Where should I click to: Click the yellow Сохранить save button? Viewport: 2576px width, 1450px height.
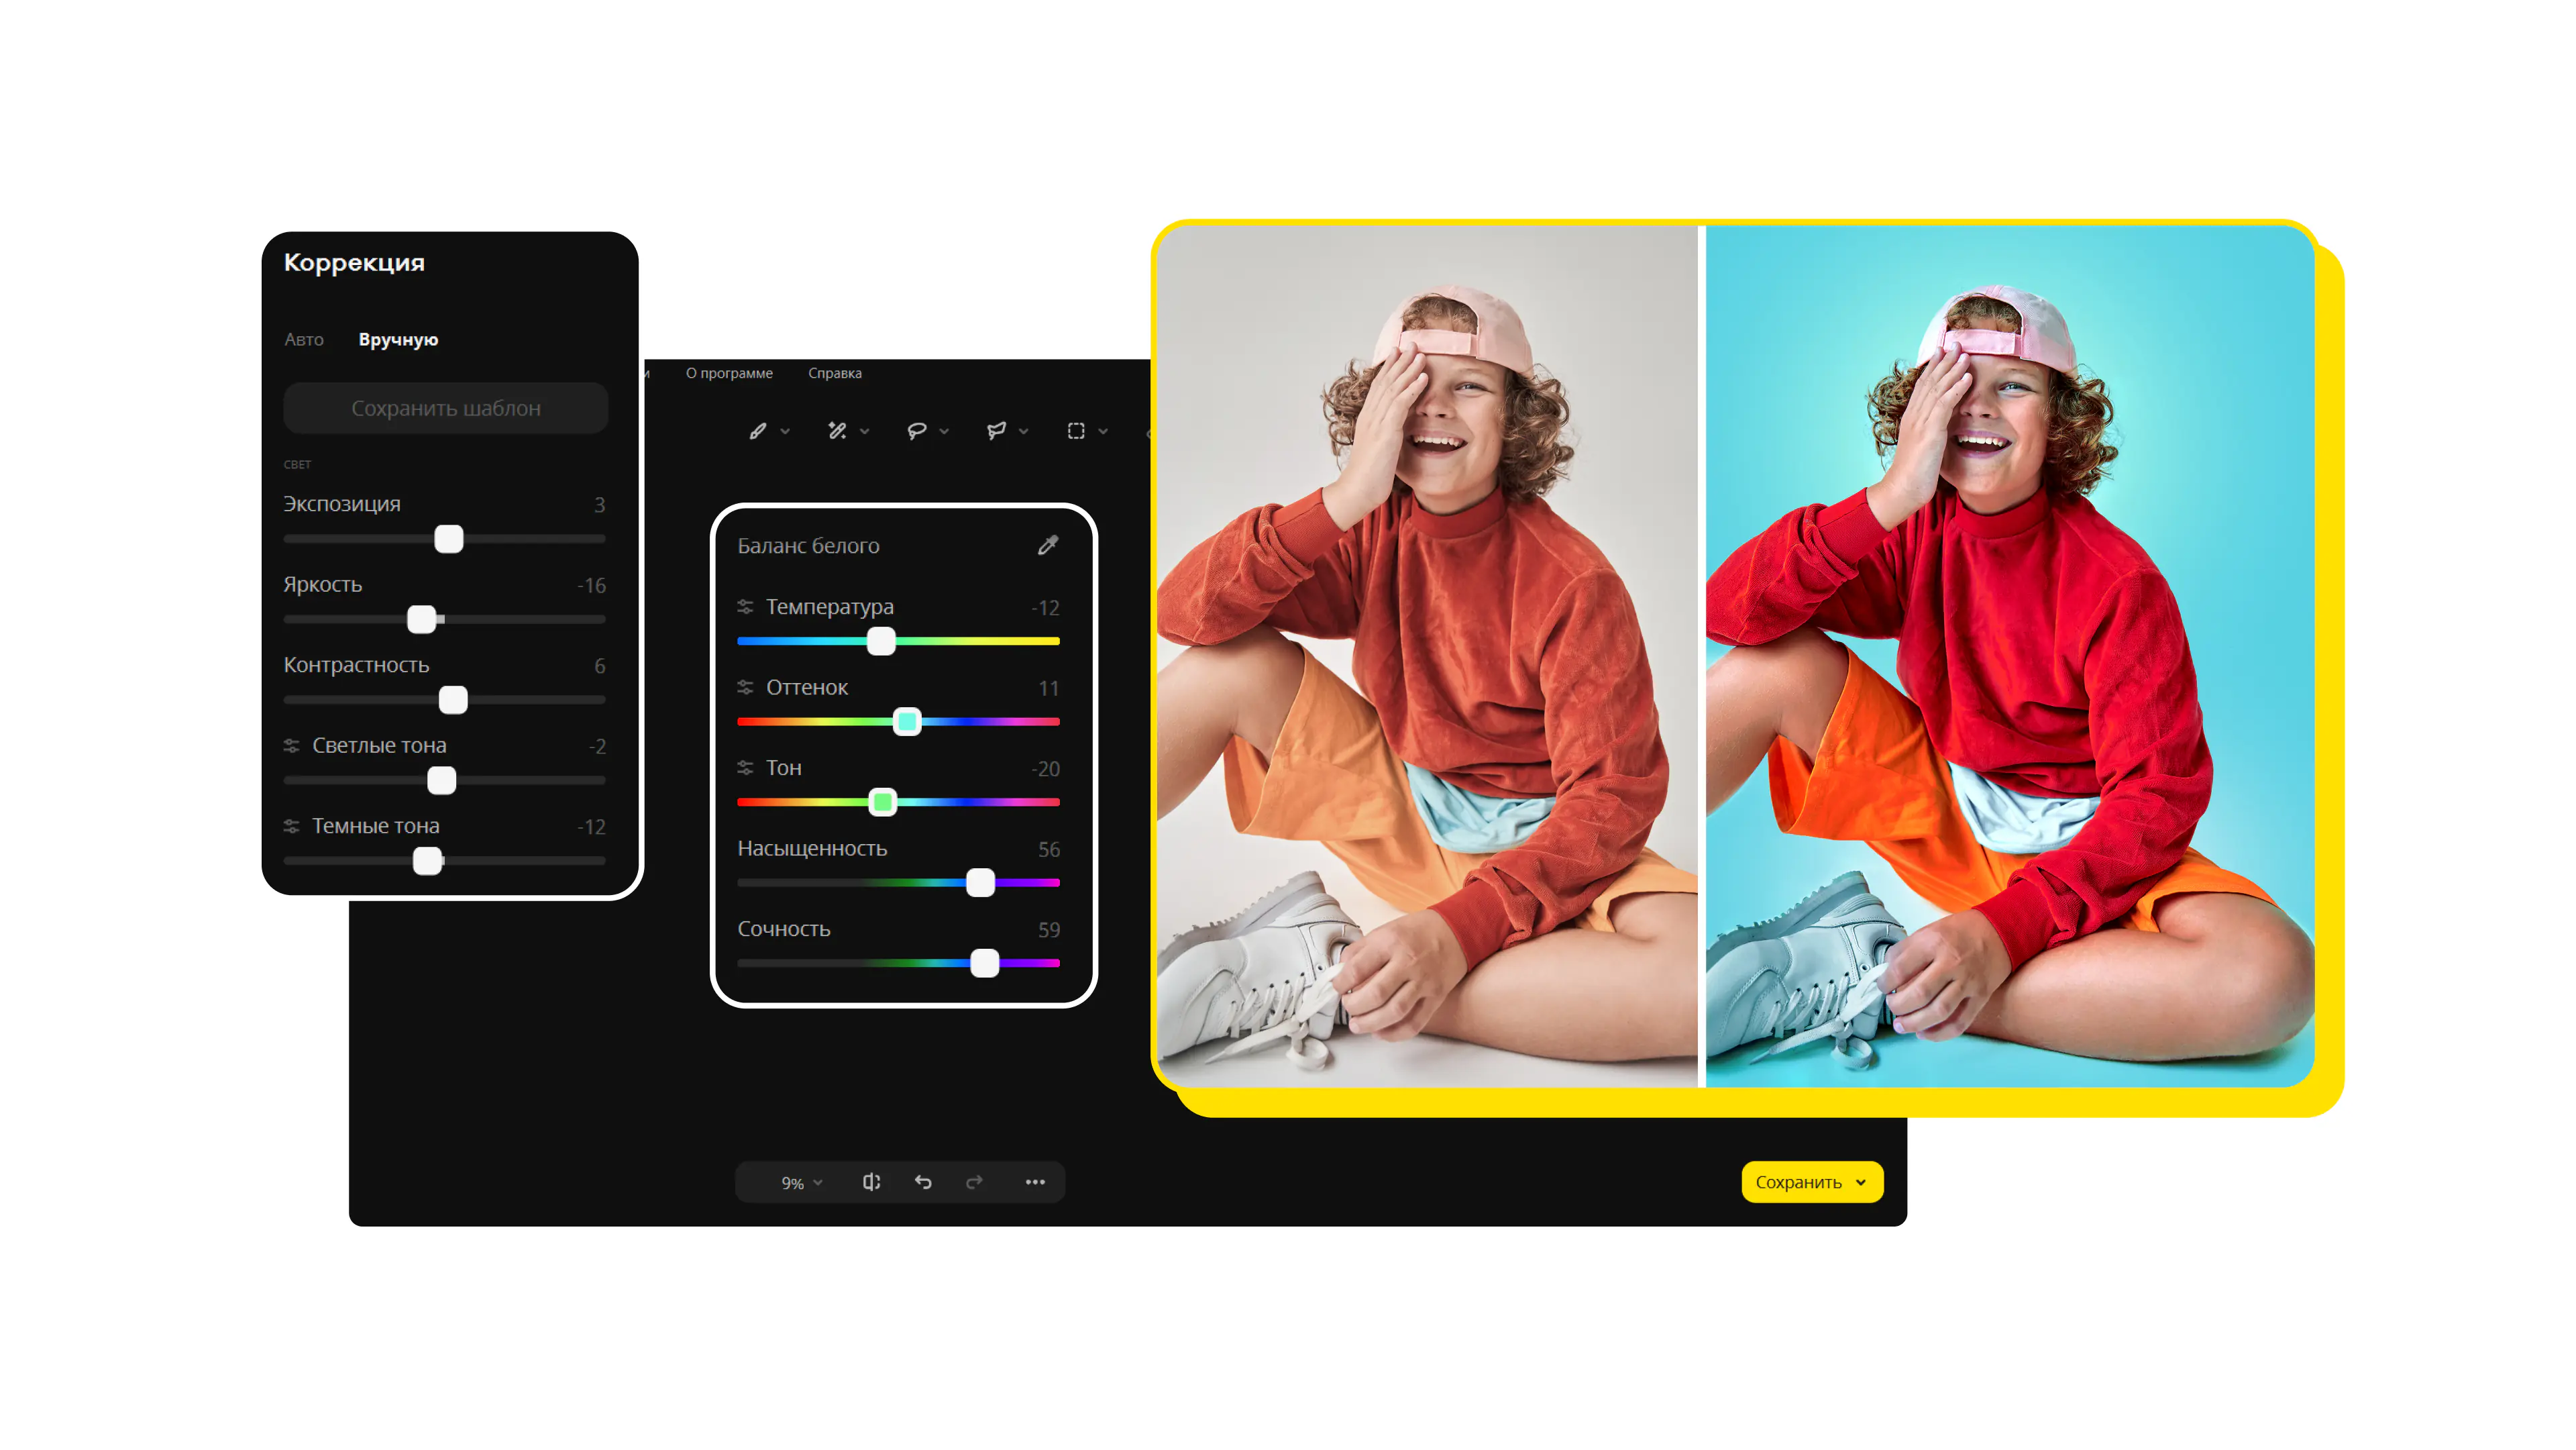tap(1808, 1181)
